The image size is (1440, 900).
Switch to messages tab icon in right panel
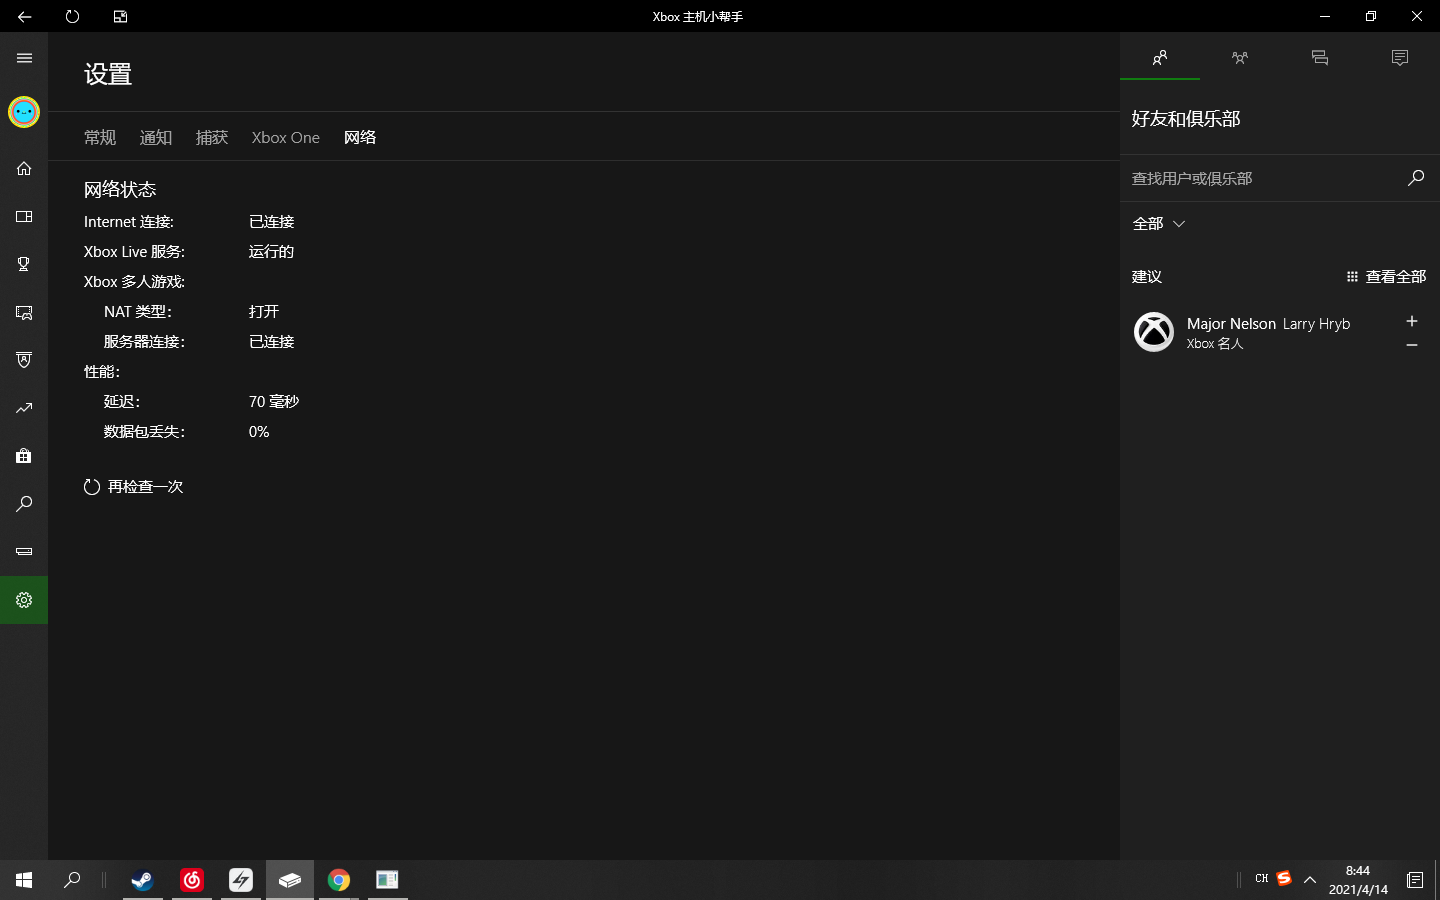coord(1320,58)
